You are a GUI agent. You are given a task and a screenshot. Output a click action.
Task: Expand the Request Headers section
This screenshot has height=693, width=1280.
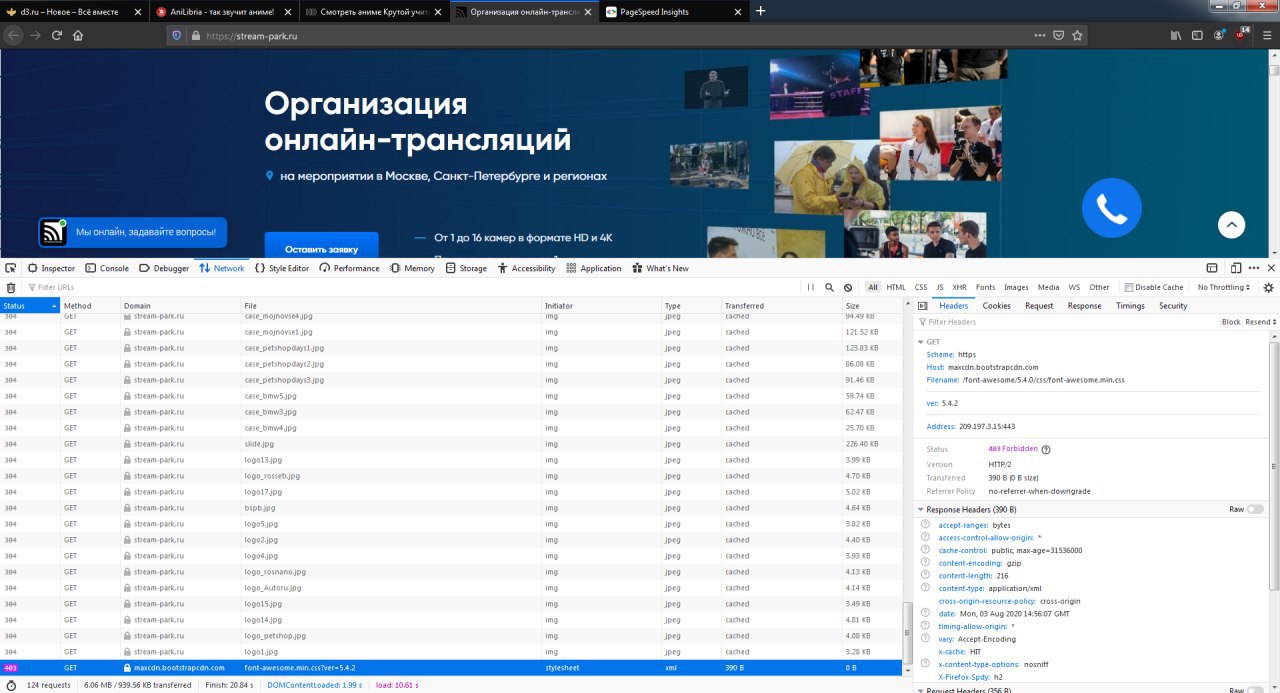920,690
